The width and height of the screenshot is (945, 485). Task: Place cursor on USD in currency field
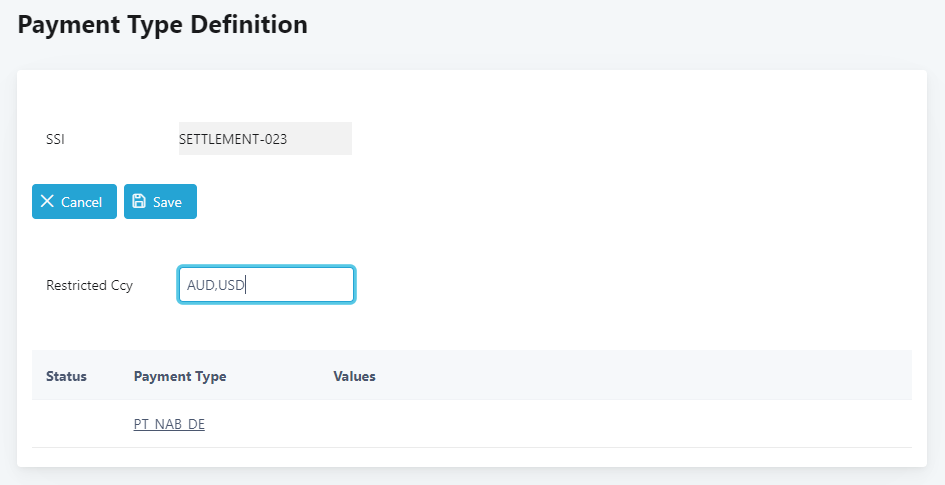(x=231, y=285)
